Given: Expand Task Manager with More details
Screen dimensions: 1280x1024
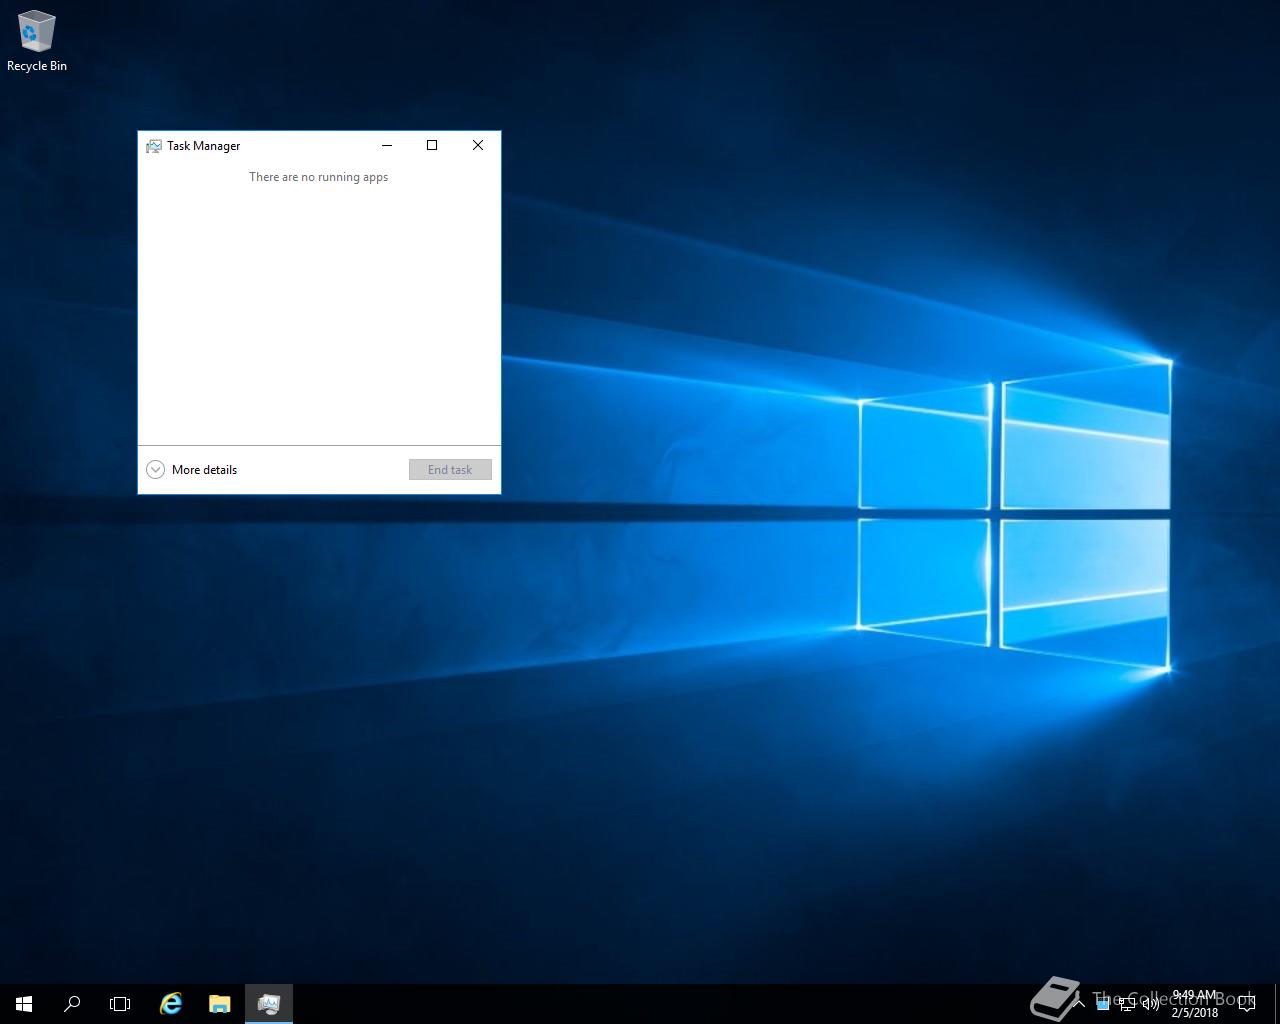Looking at the screenshot, I should pyautogui.click(x=192, y=470).
